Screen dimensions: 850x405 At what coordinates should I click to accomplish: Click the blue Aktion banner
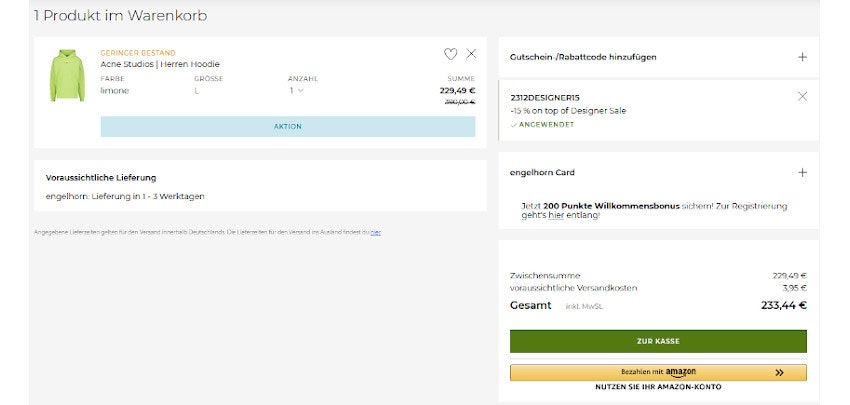click(x=288, y=126)
